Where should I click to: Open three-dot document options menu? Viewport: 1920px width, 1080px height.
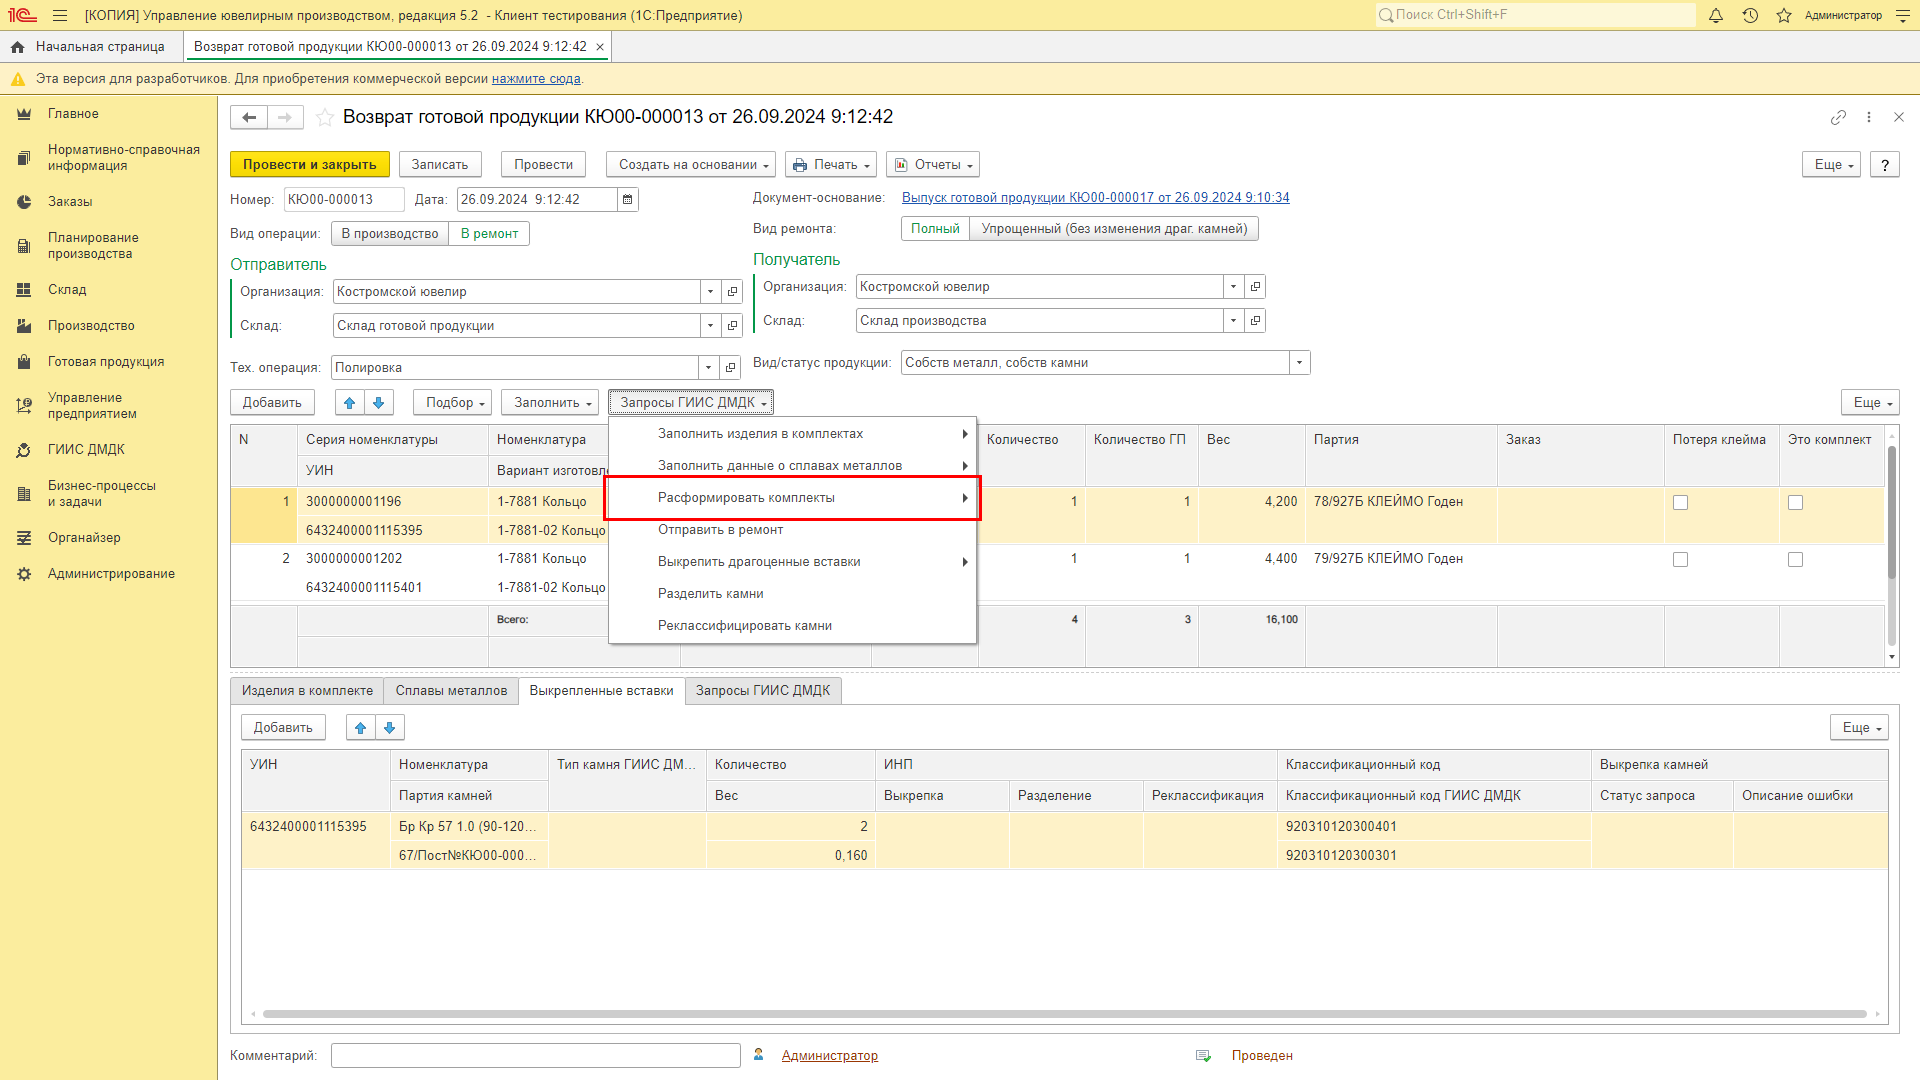coord(1869,117)
